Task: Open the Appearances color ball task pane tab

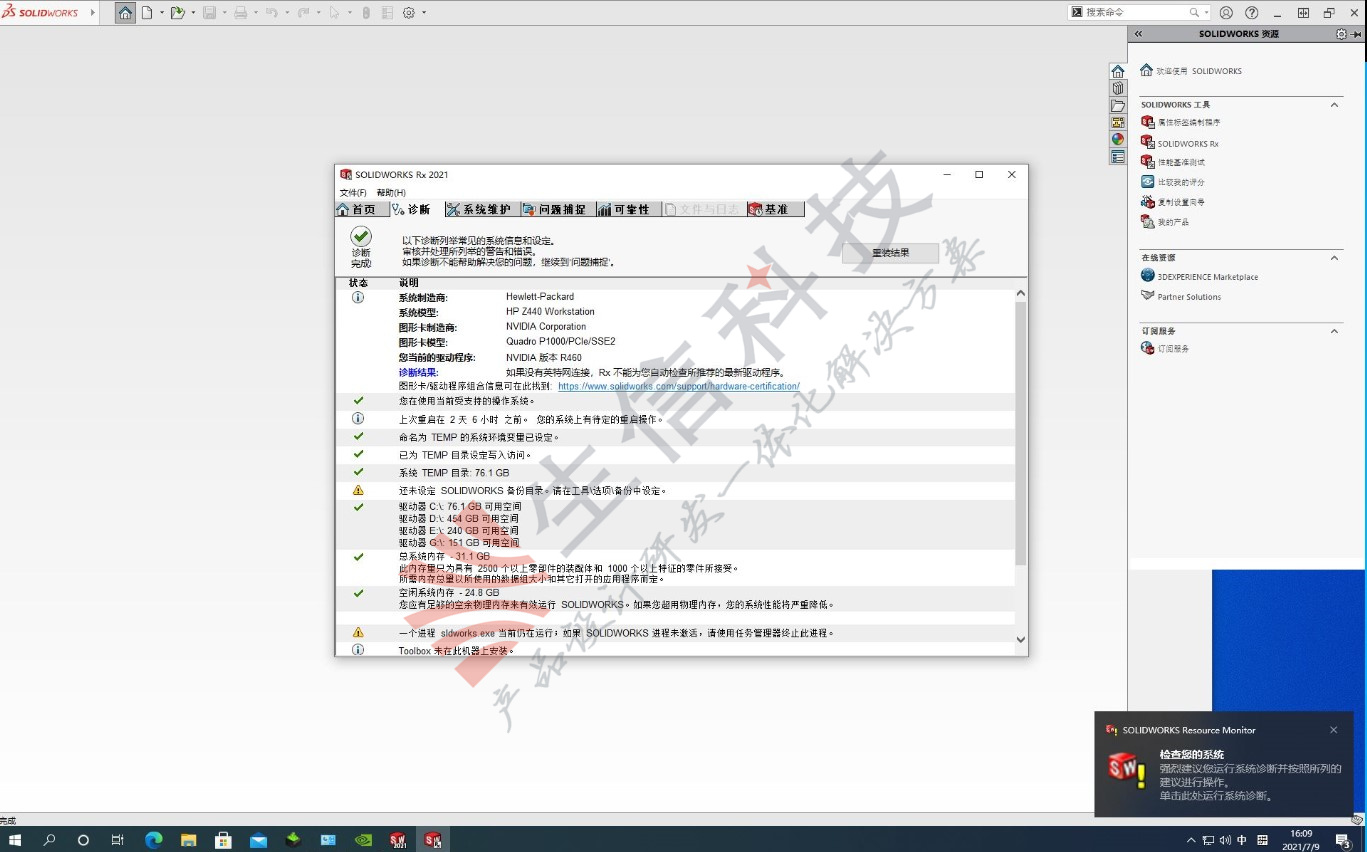Action: tap(1118, 139)
